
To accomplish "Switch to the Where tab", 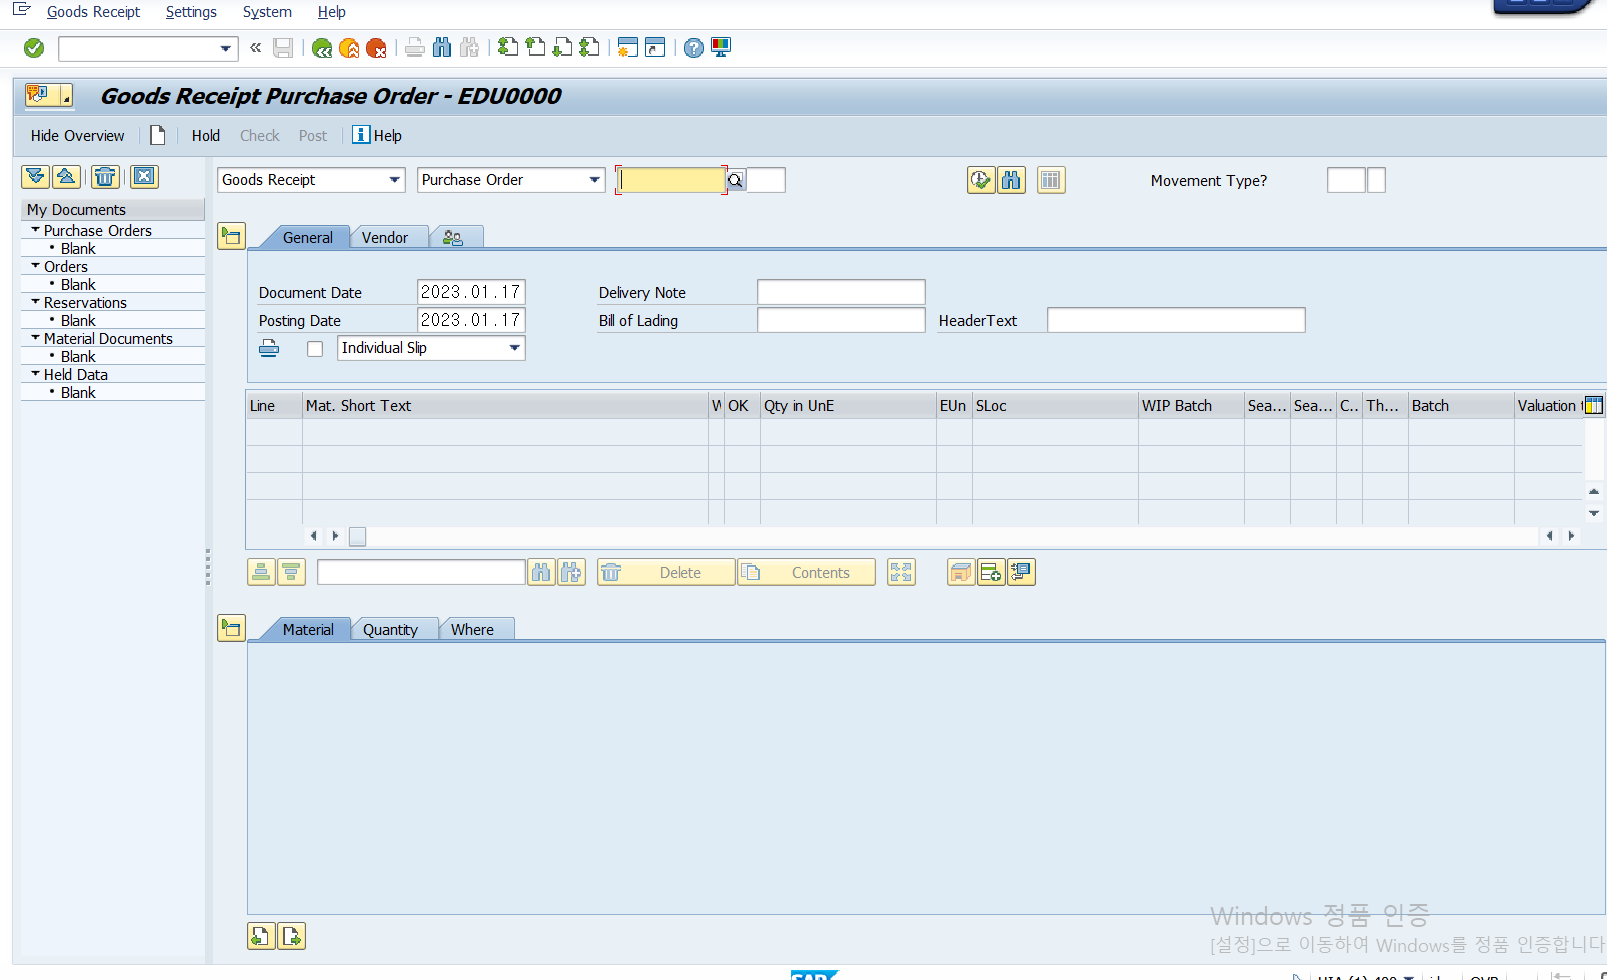I will 472,630.
